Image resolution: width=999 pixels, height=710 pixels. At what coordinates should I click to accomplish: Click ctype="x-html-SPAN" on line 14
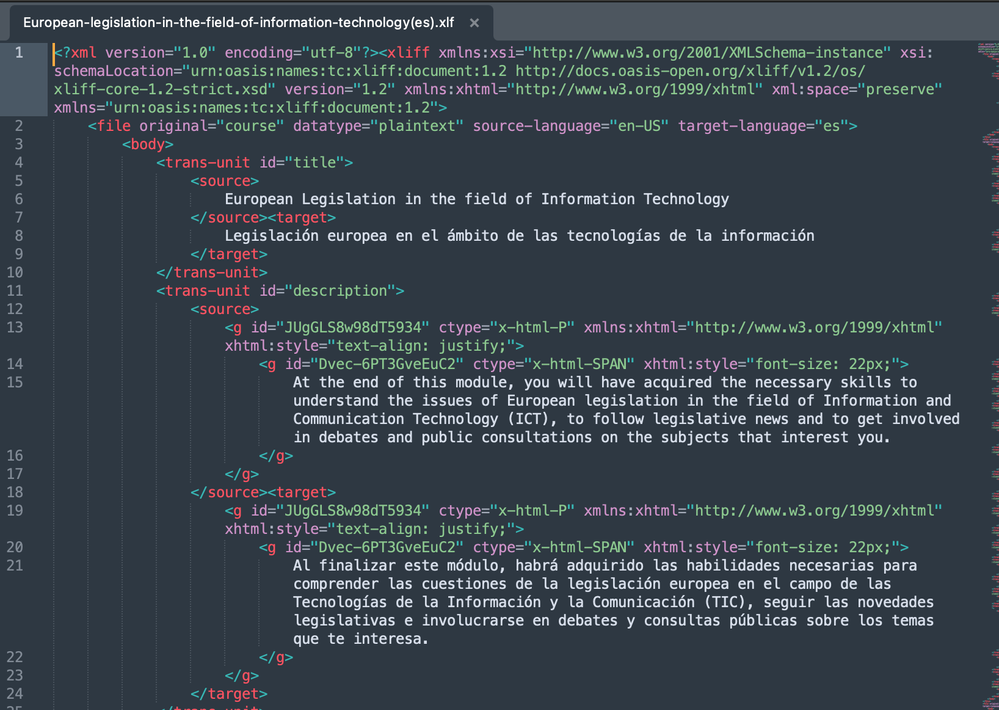click(x=554, y=364)
